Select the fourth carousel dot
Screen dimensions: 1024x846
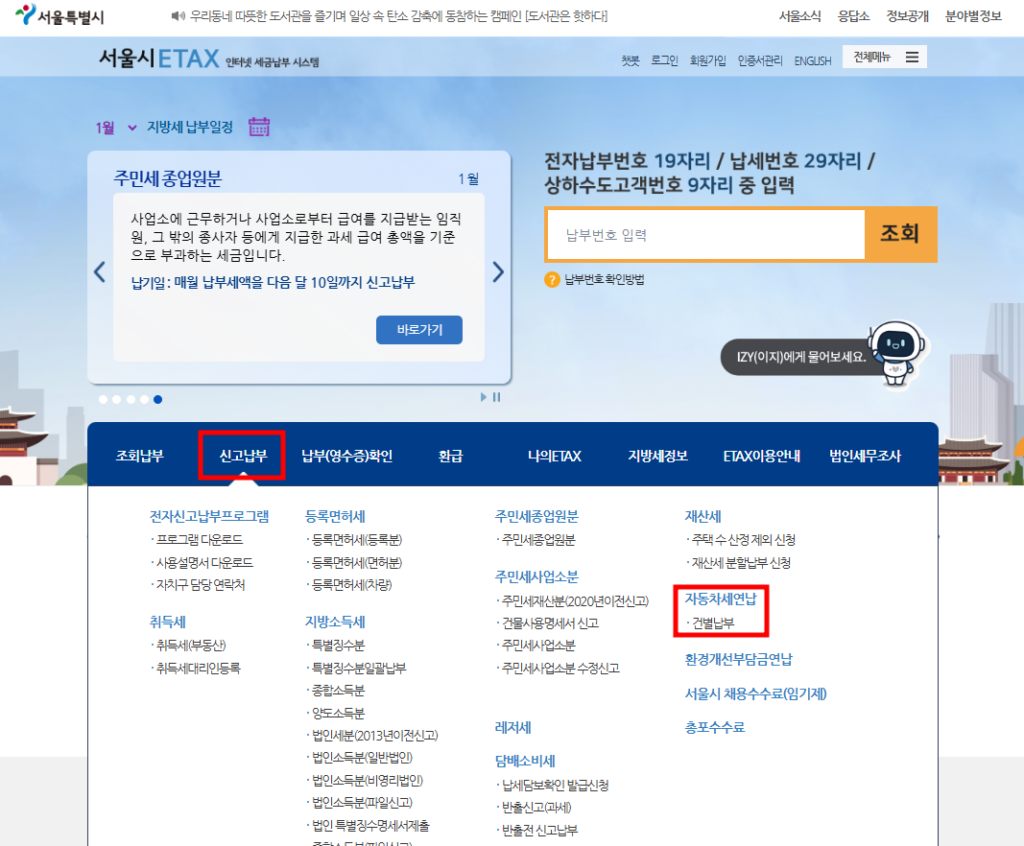(x=144, y=399)
